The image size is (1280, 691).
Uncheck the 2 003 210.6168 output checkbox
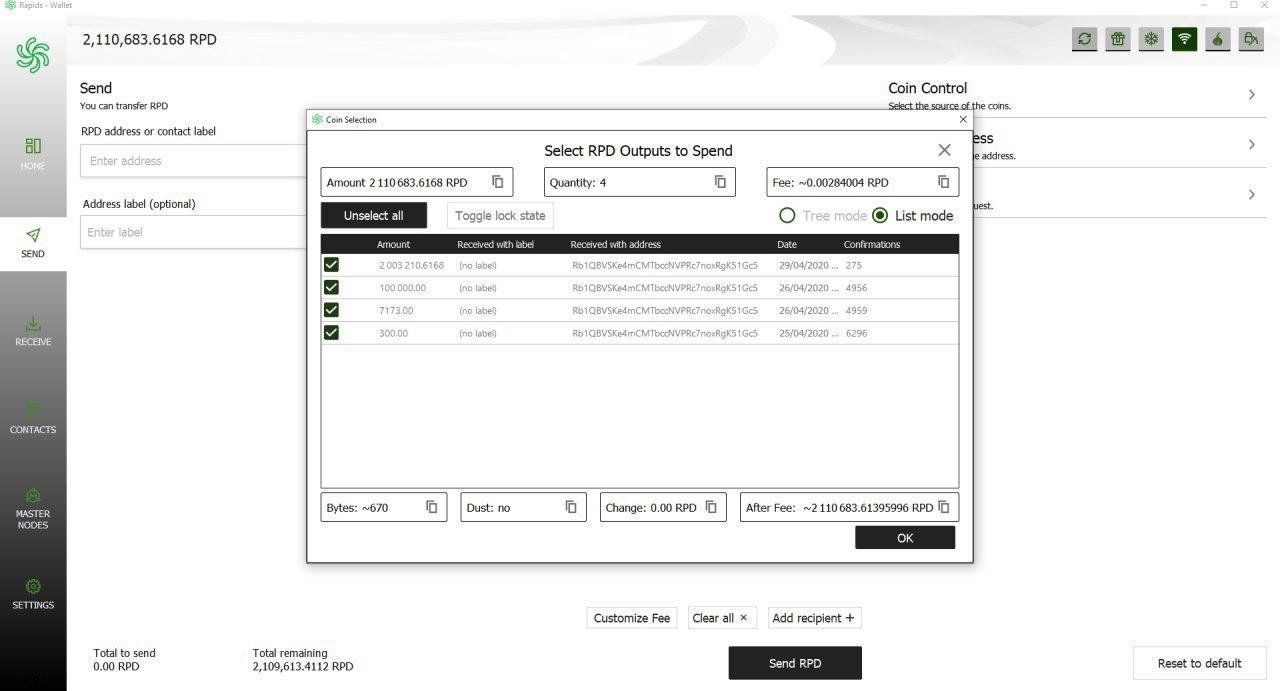pos(331,265)
